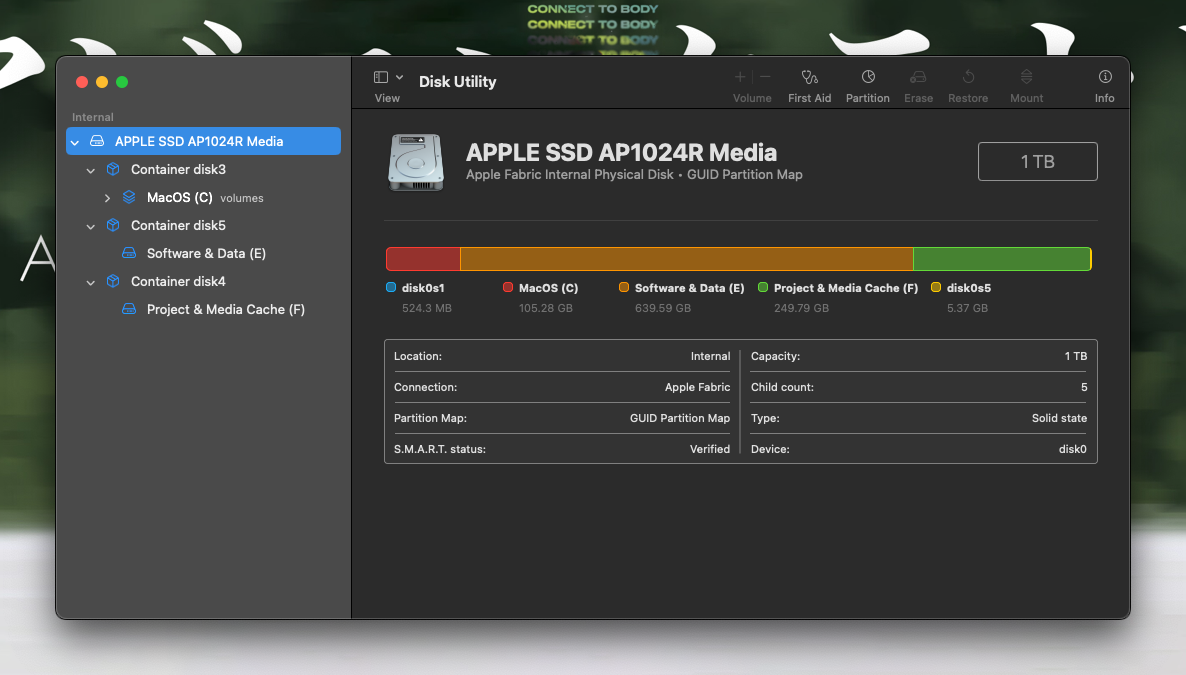Click the disk0s5 legend swatch

pyautogui.click(x=937, y=287)
